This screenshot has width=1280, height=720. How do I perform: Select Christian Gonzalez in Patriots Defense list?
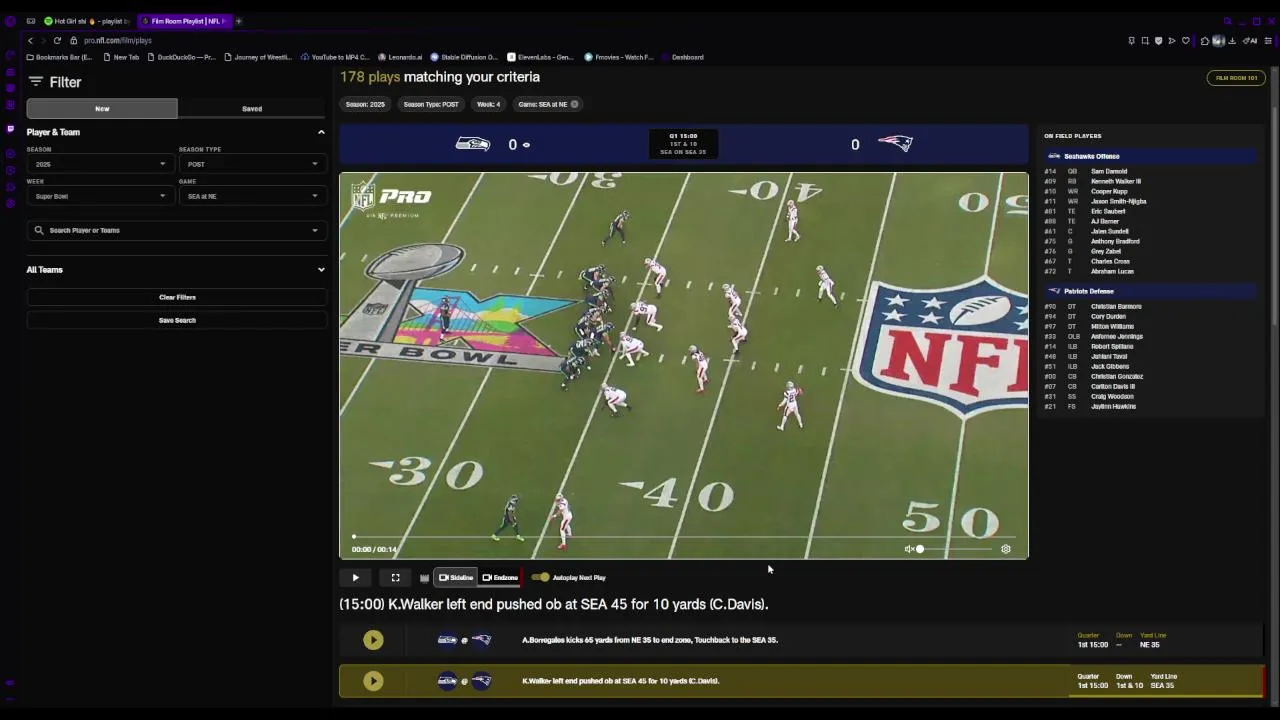[1117, 376]
